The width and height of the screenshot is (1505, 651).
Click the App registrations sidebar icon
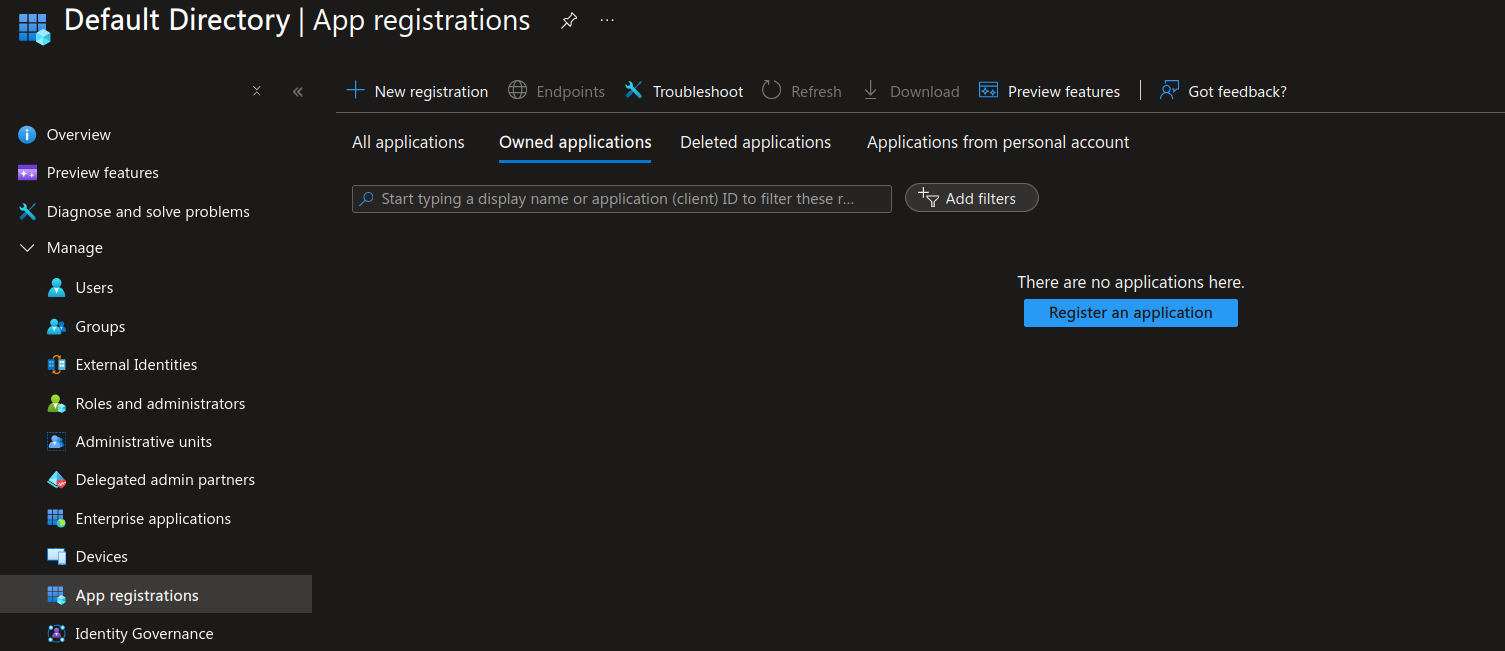tap(56, 596)
